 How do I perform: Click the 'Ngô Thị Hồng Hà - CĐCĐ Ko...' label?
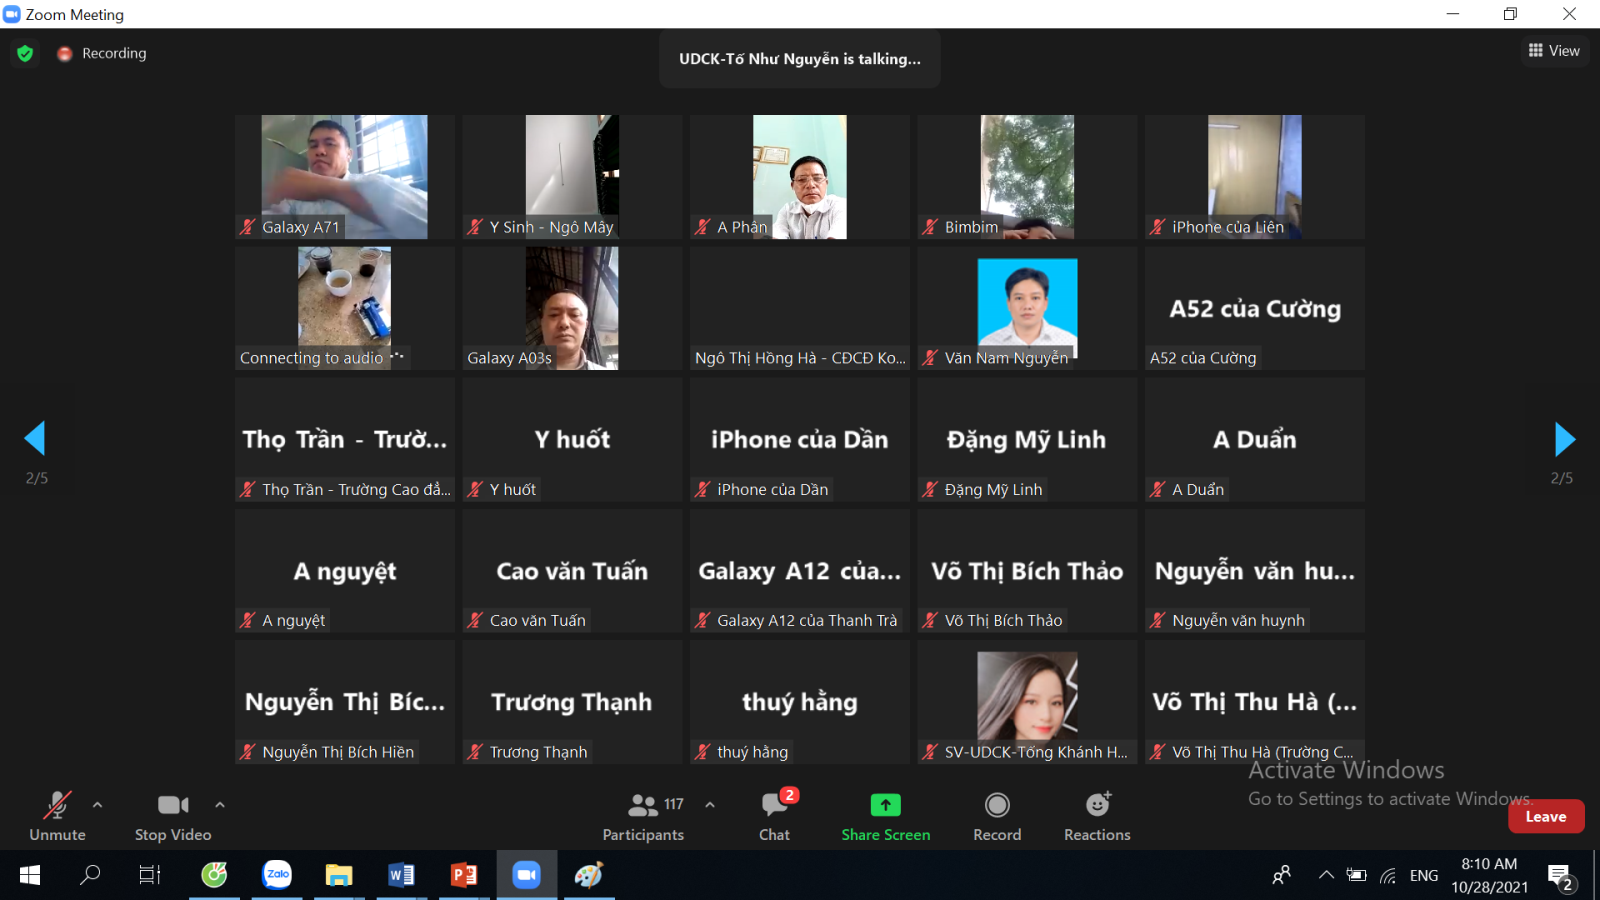[800, 358]
